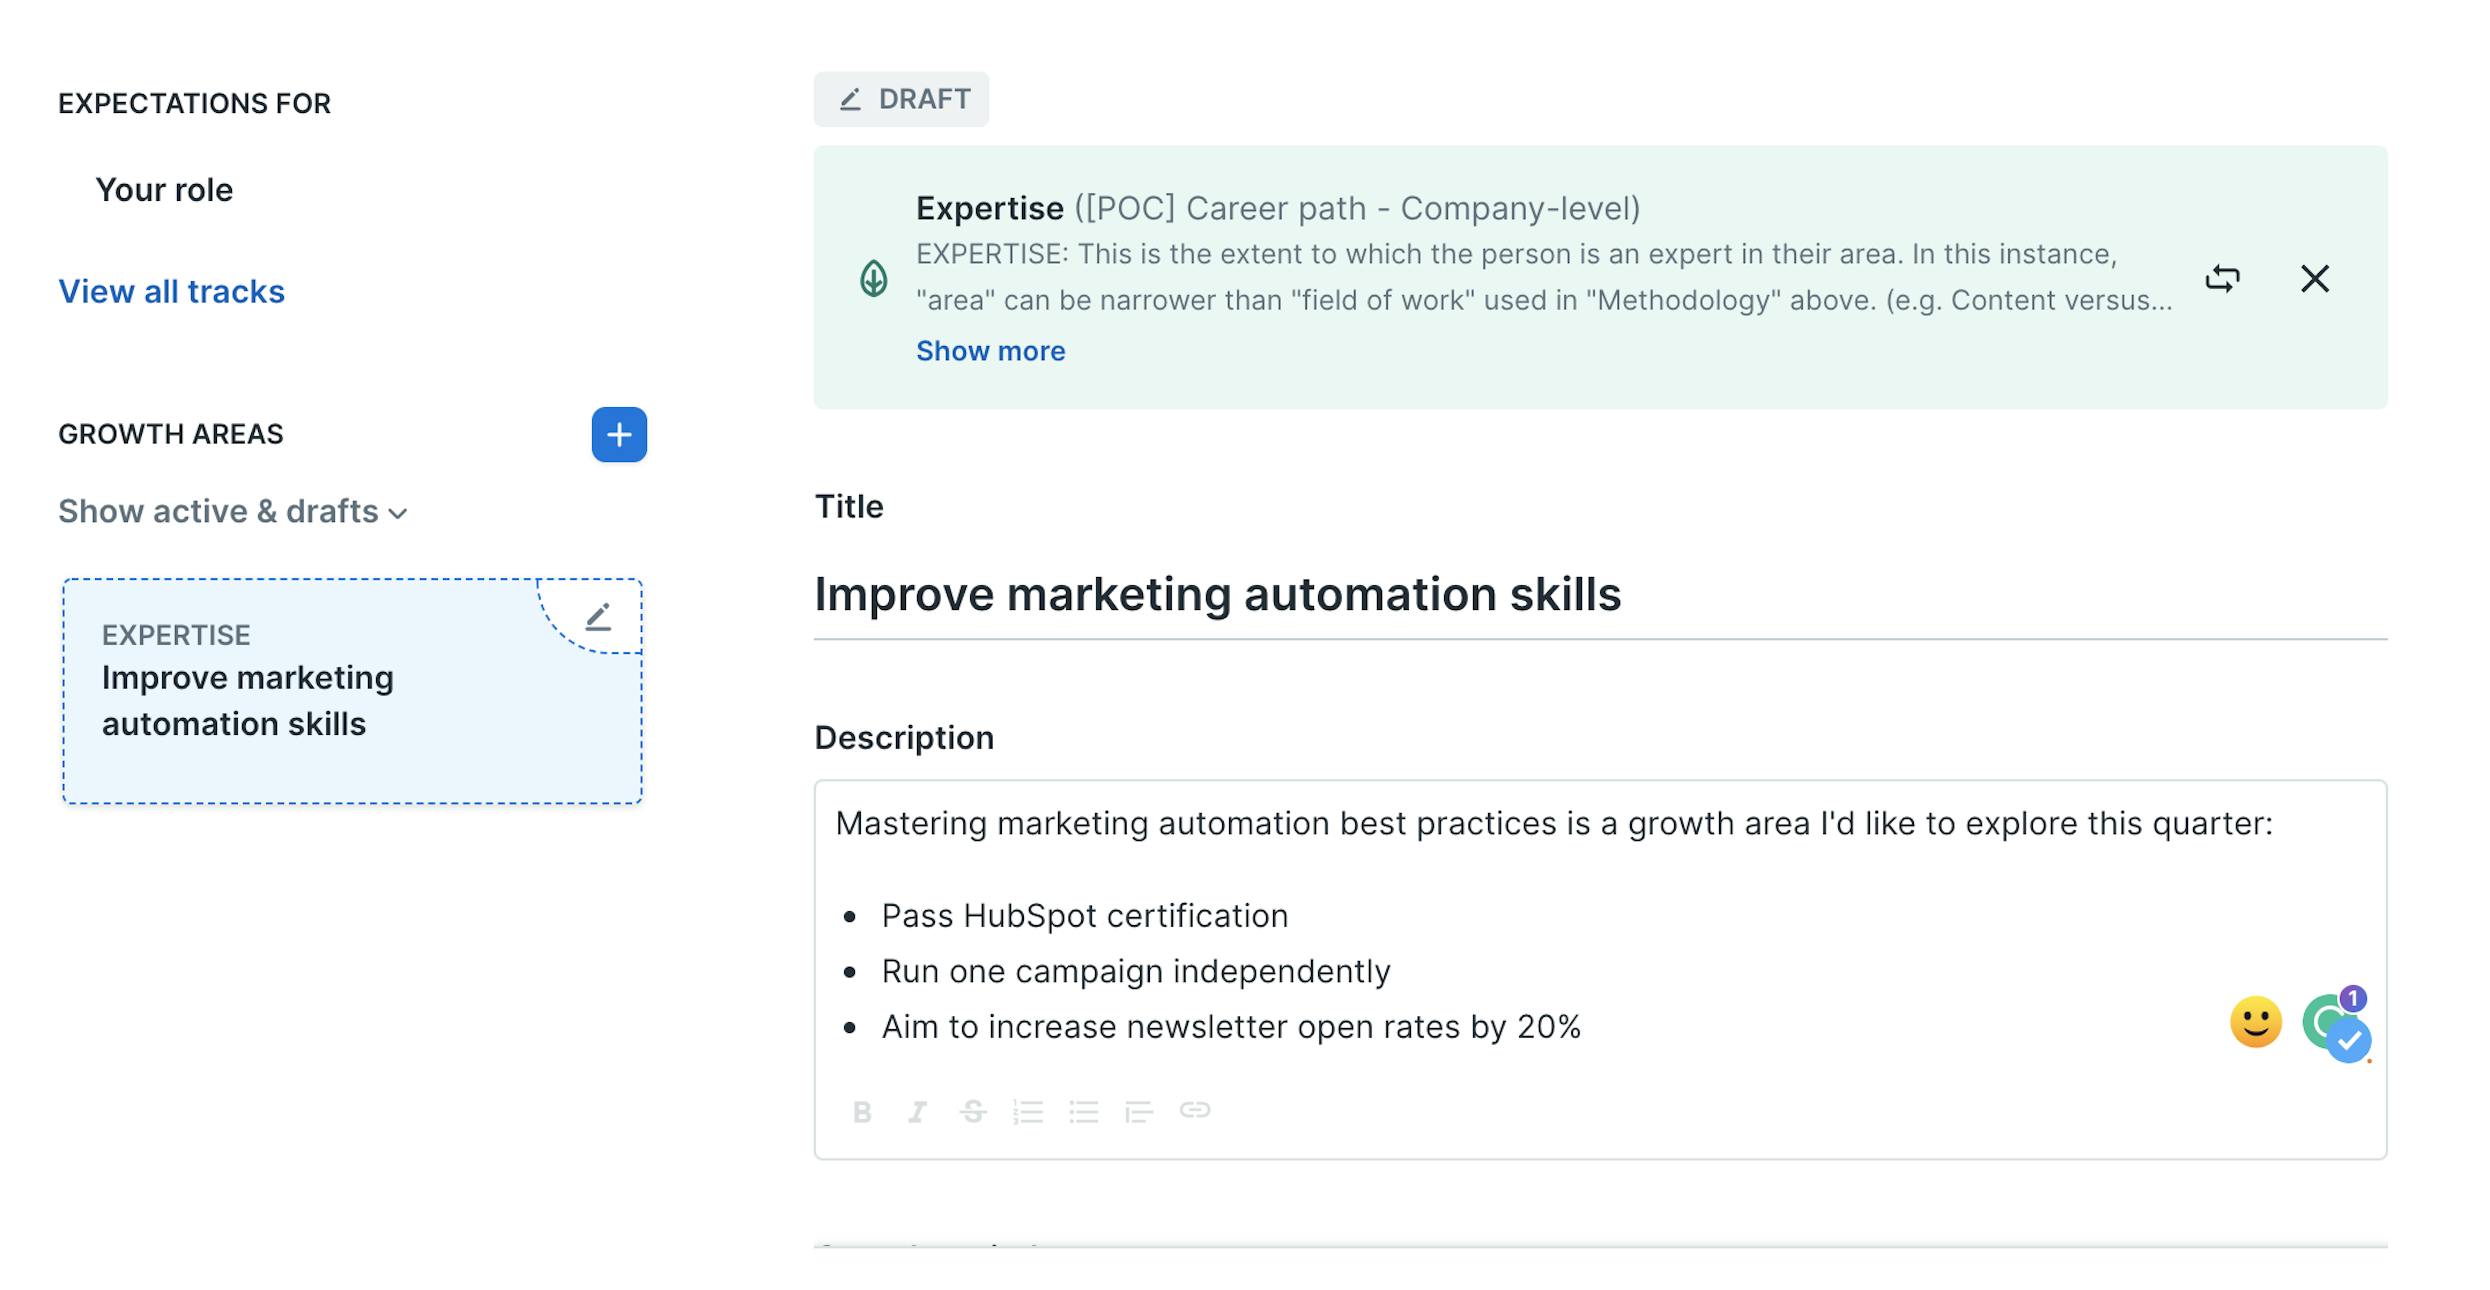Viewport: 2490px width, 1290px height.
Task: Swap the linked Expertise expectation
Action: click(x=2222, y=278)
